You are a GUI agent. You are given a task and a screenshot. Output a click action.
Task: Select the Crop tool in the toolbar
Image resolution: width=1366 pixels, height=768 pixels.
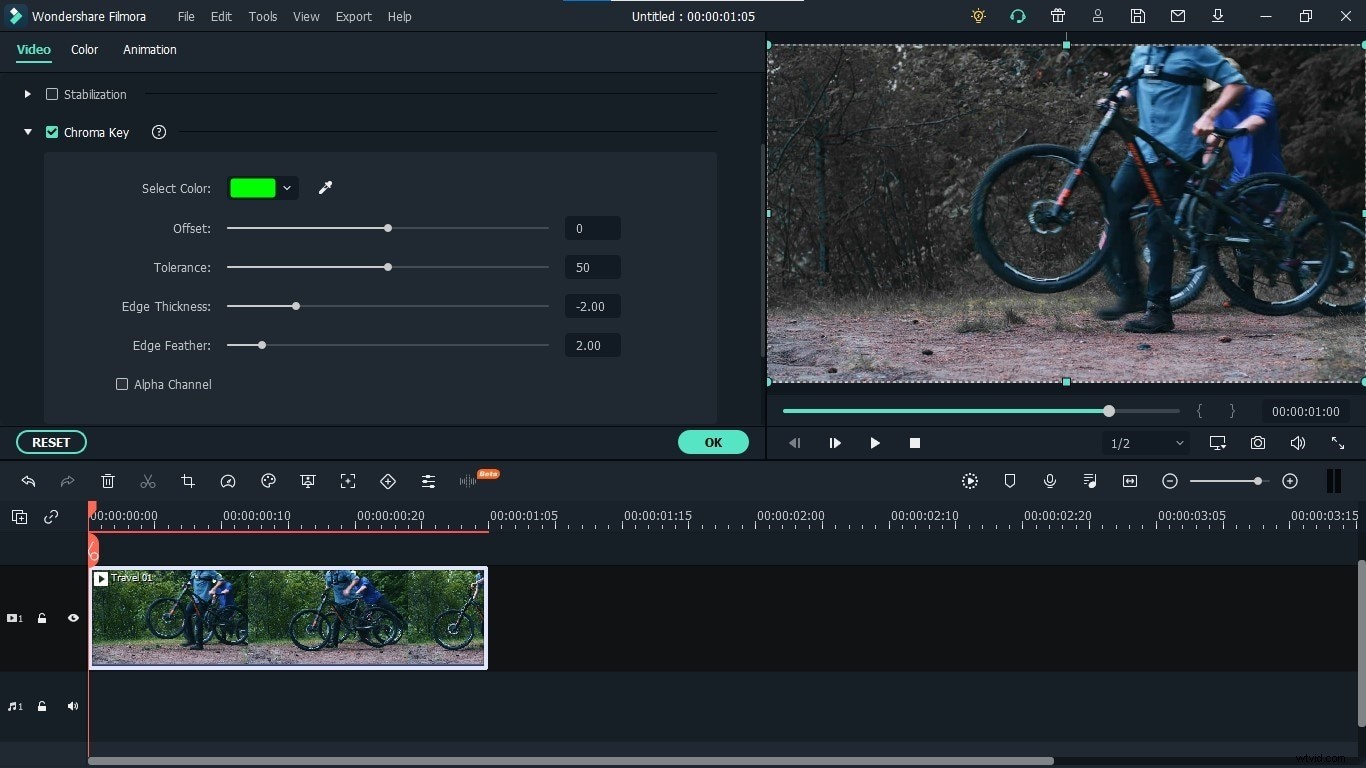pos(188,481)
